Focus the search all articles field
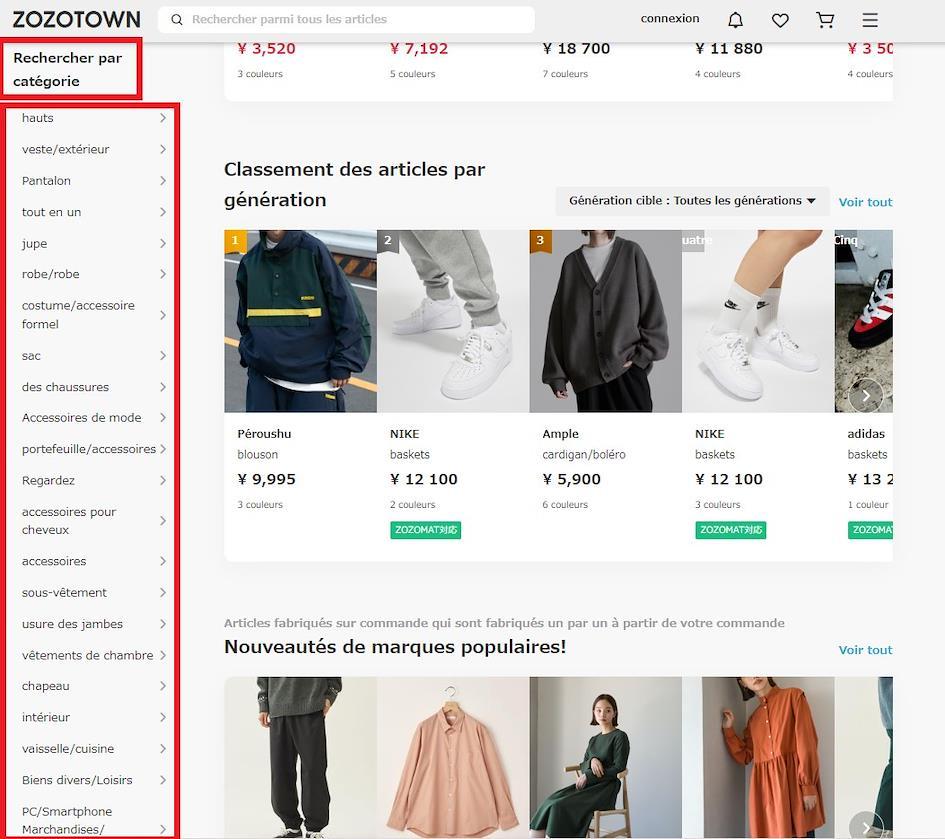Image resolution: width=945 pixels, height=839 pixels. (x=347, y=19)
